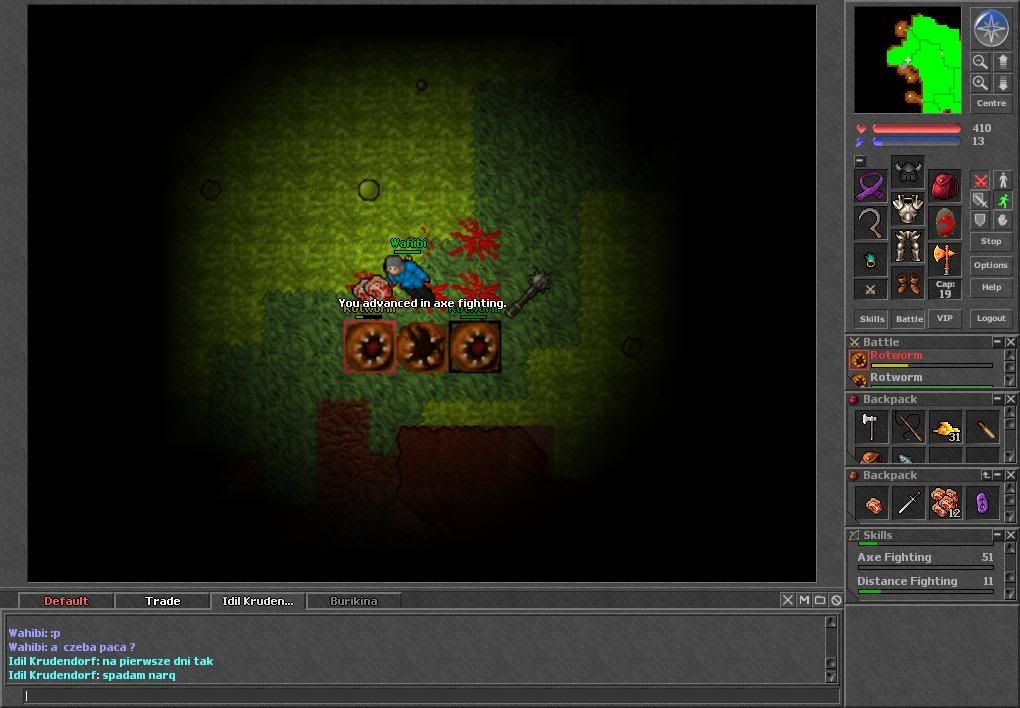Image resolution: width=1020 pixels, height=708 pixels.
Task: Click the Skills panel scroll down arrow
Action: click(x=1010, y=593)
